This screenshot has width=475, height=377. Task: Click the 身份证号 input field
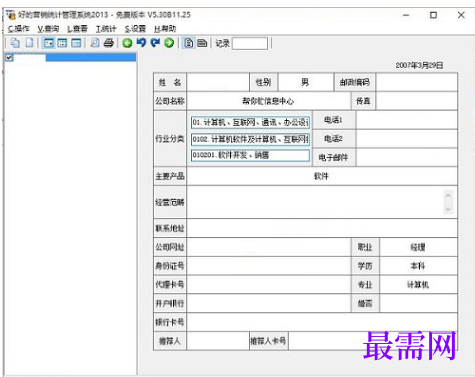(x=269, y=266)
